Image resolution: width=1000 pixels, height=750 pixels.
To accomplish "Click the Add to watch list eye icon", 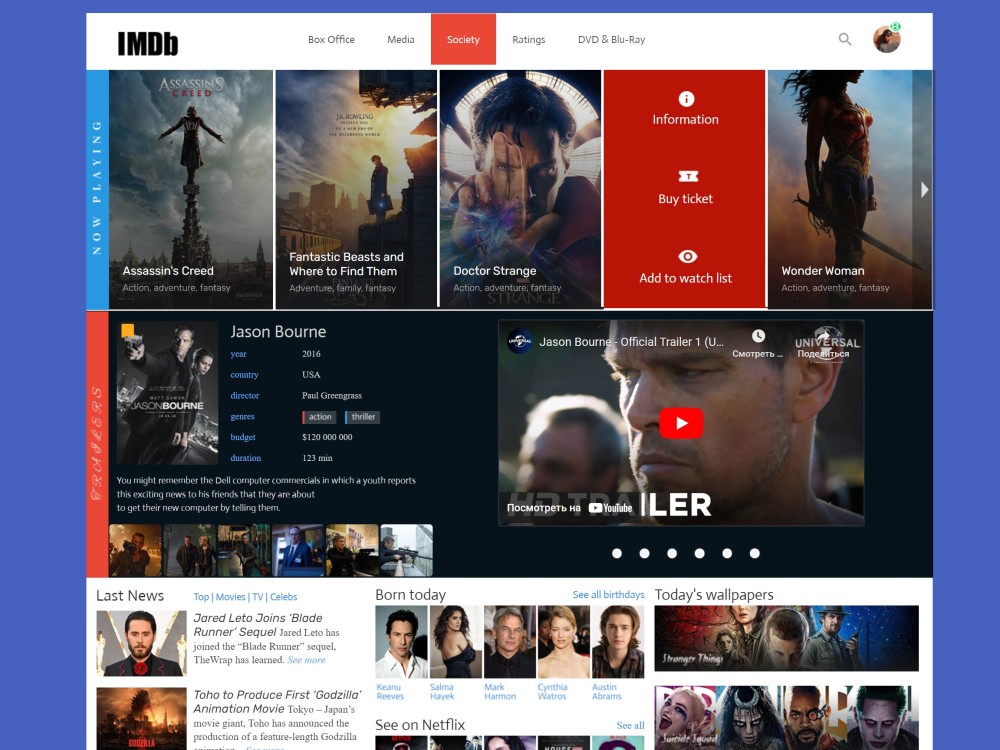I will click(688, 256).
